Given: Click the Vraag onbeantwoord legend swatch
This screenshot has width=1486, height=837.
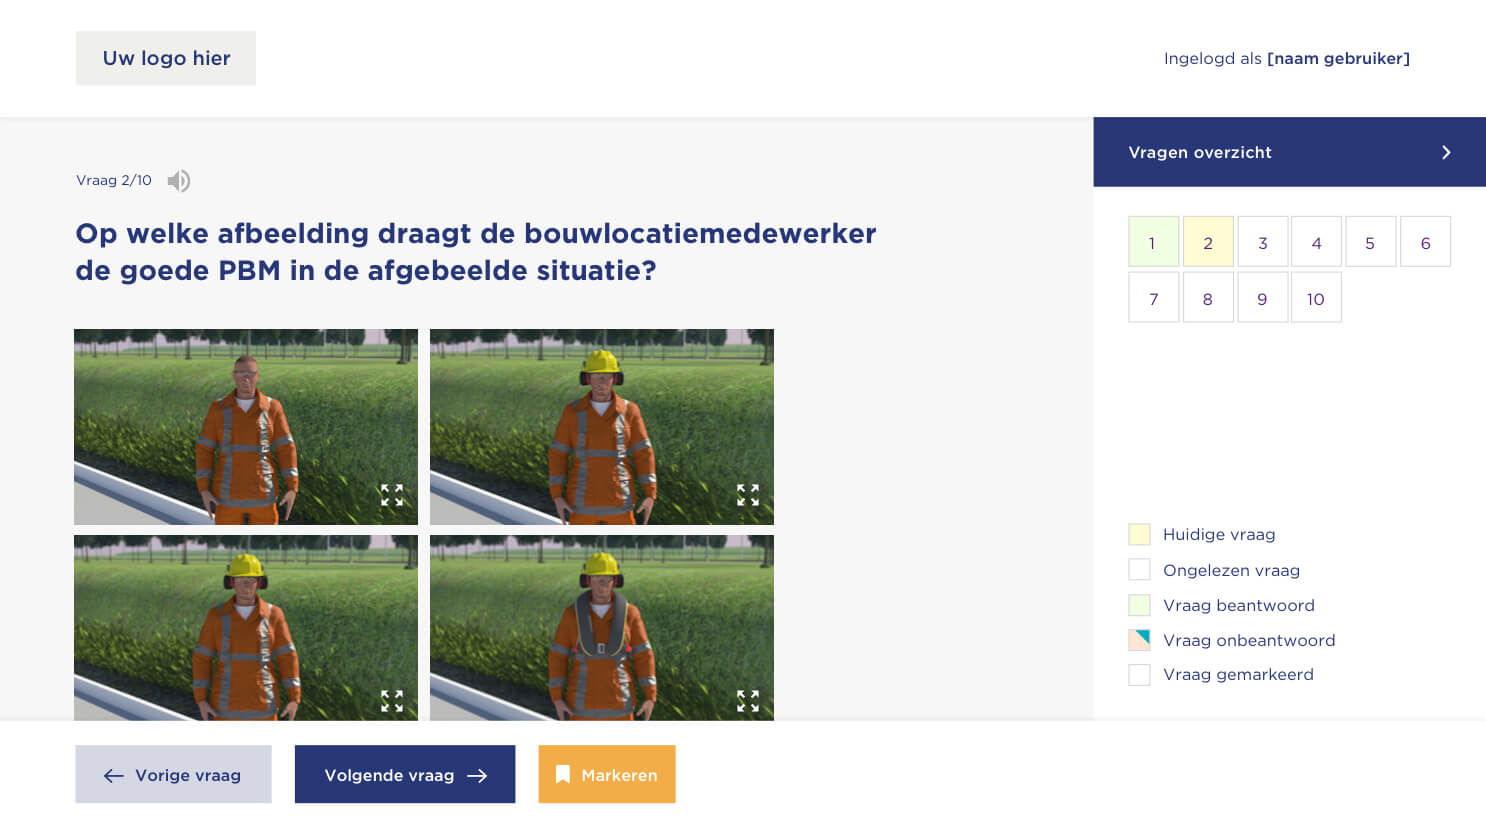Looking at the screenshot, I should [1139, 640].
